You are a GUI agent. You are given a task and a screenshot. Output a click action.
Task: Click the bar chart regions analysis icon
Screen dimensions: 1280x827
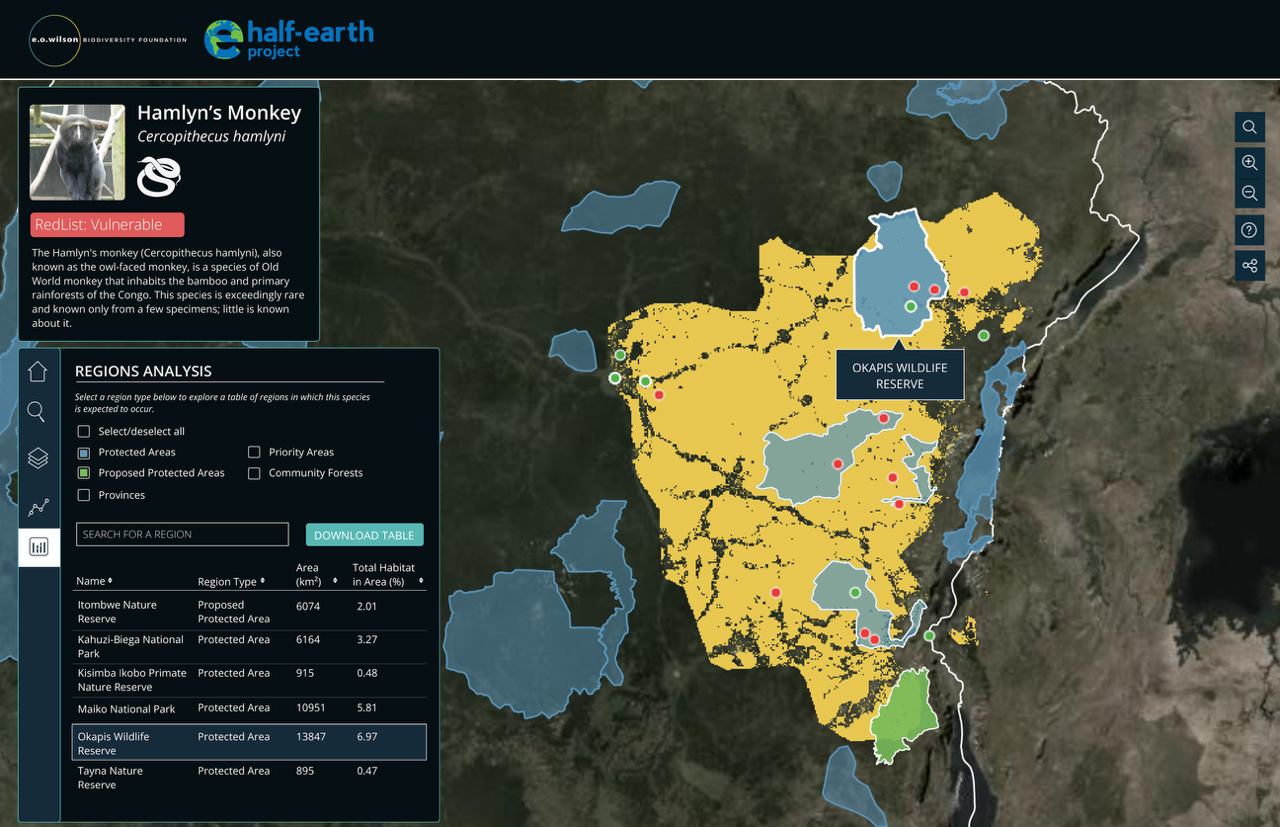[x=39, y=547]
